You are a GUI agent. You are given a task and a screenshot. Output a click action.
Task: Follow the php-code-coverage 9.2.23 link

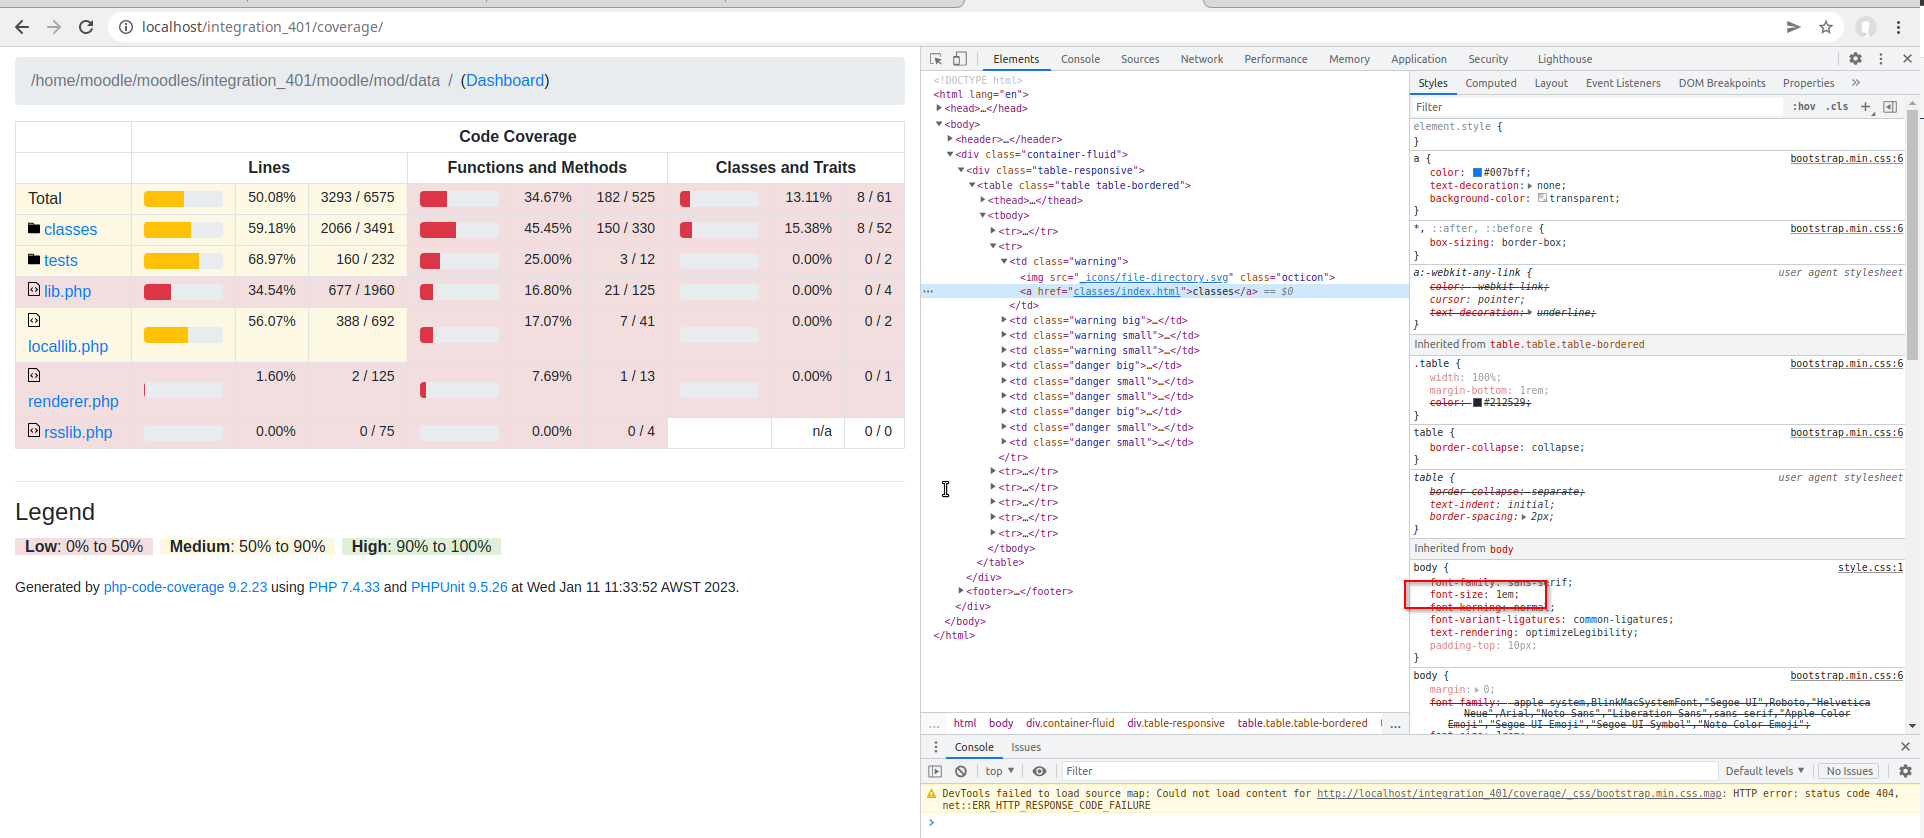pos(186,587)
